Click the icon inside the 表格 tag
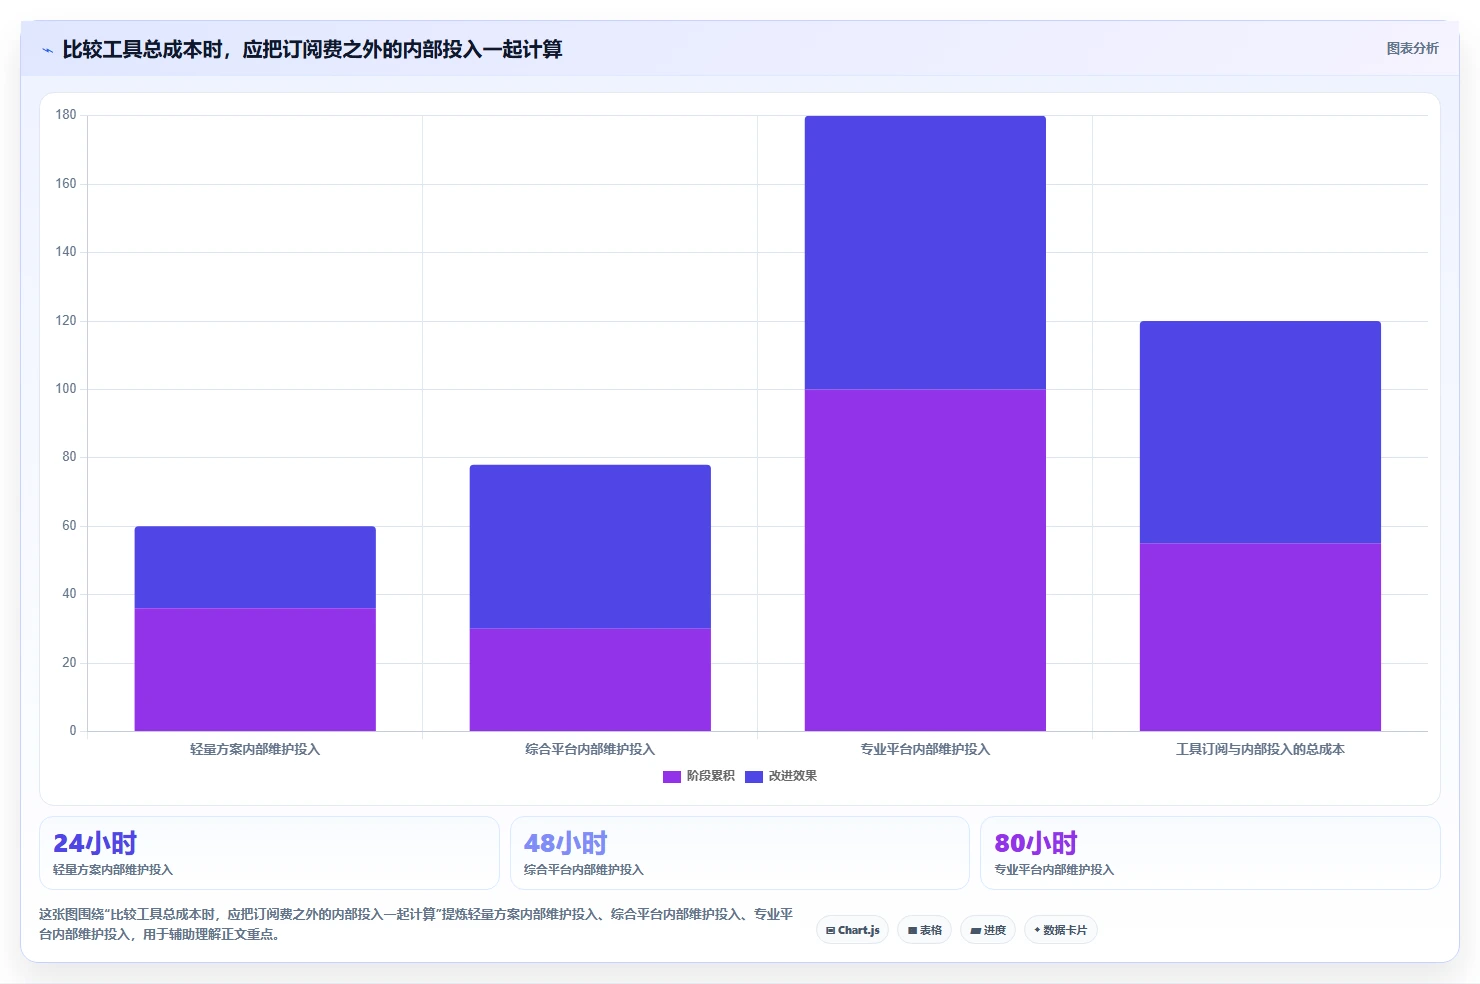Viewport: 1480px width, 984px height. [912, 930]
